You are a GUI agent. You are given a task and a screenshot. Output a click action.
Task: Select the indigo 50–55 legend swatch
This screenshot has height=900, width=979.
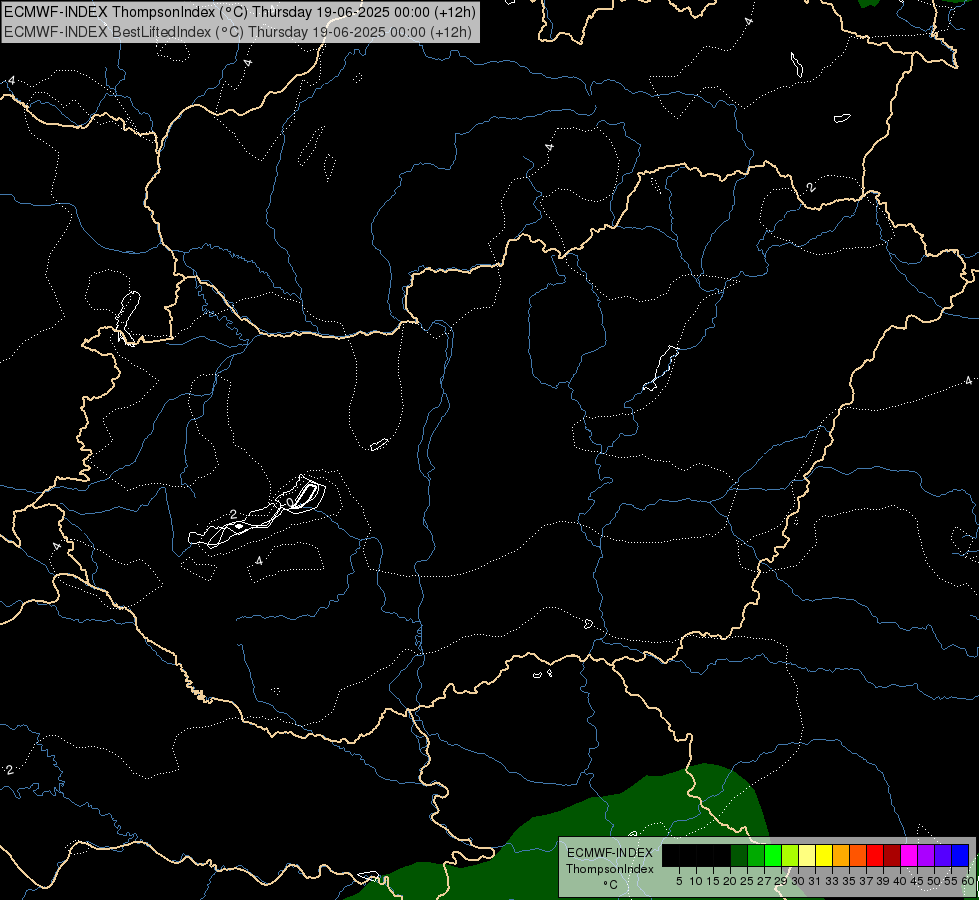tap(943, 855)
